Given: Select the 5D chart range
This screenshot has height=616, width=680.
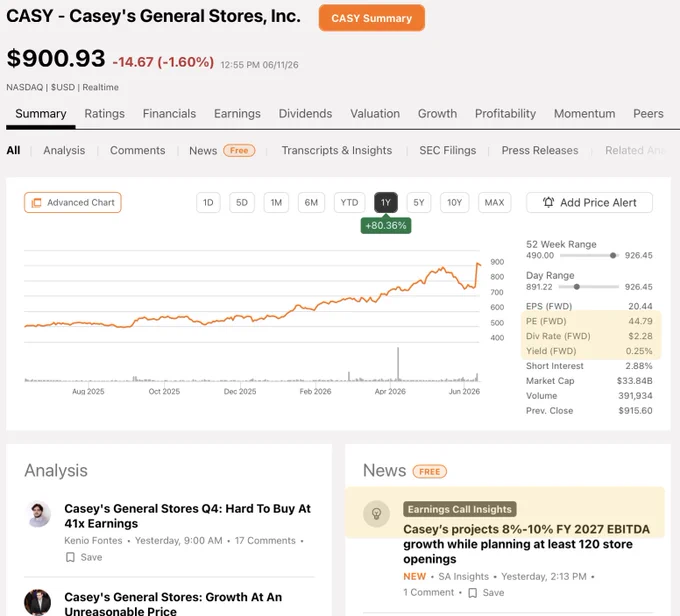Looking at the screenshot, I should tap(242, 203).
